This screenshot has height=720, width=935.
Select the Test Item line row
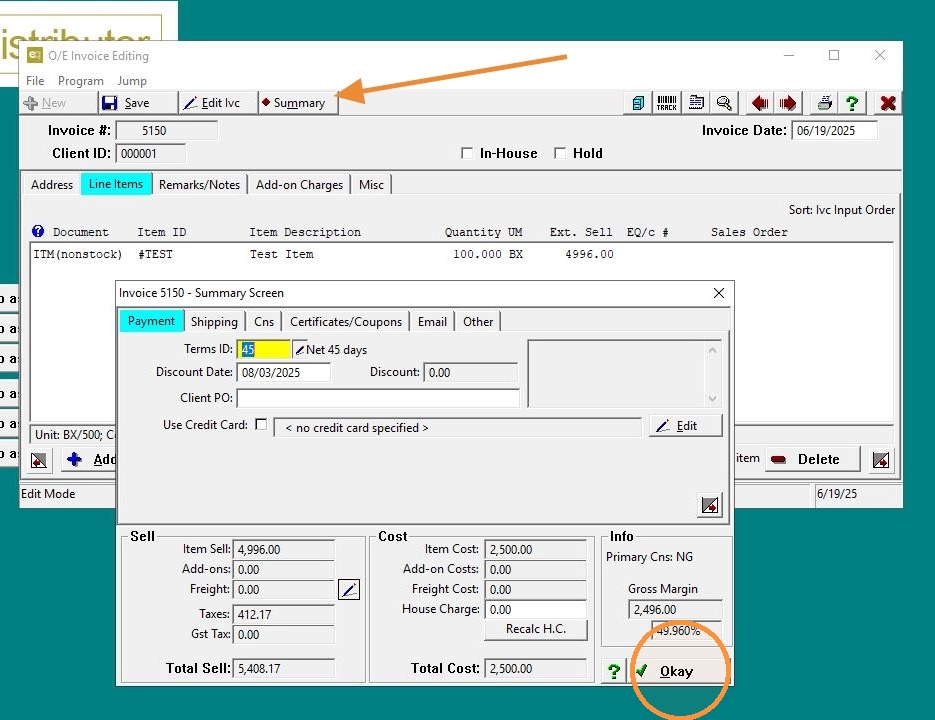coord(460,254)
